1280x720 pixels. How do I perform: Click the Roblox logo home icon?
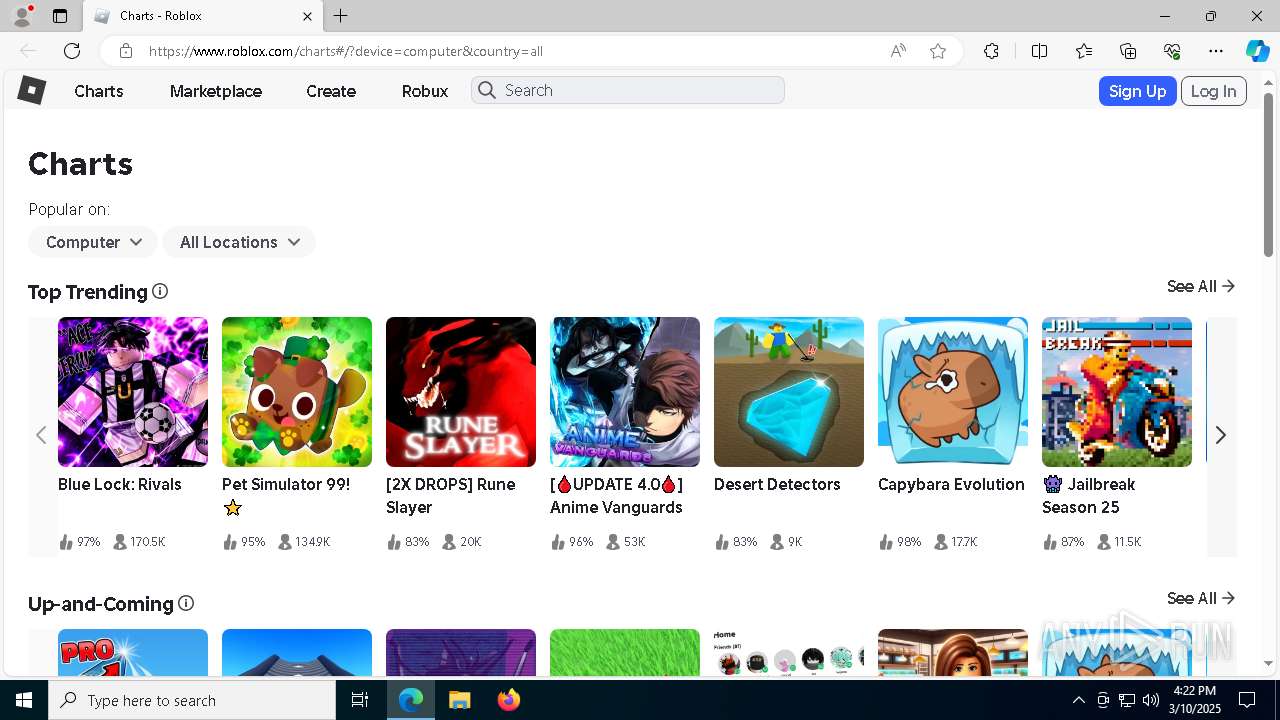point(32,91)
